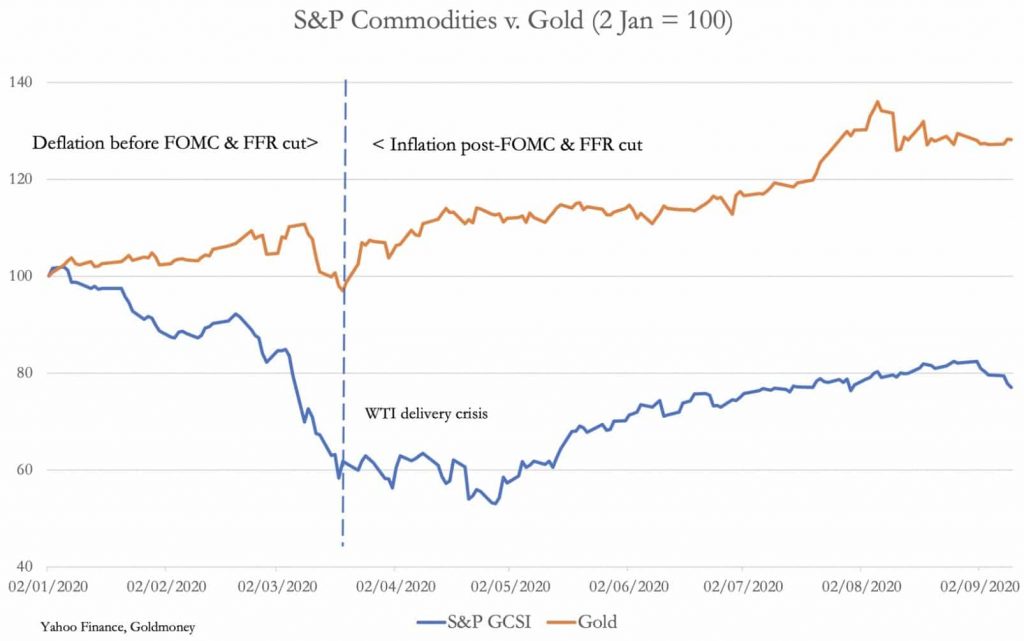
Task: Click the 100 y-axis label
Action: pos(21,276)
